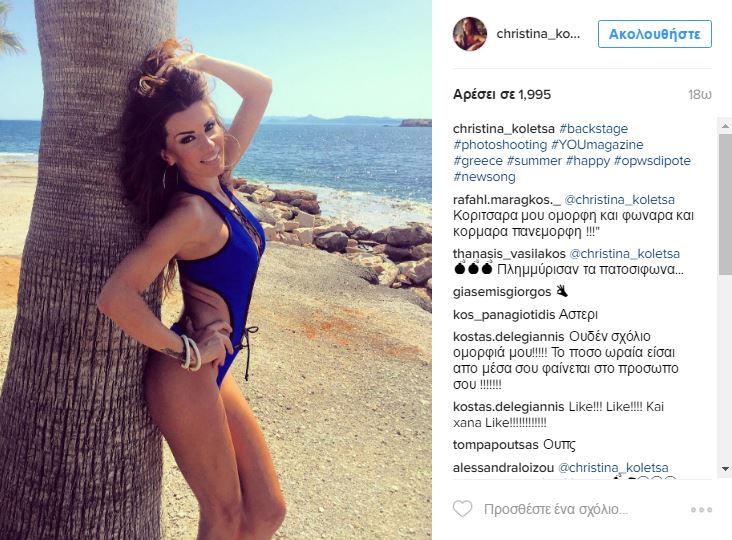
Task: Click the heart like icon
Action: tap(463, 509)
